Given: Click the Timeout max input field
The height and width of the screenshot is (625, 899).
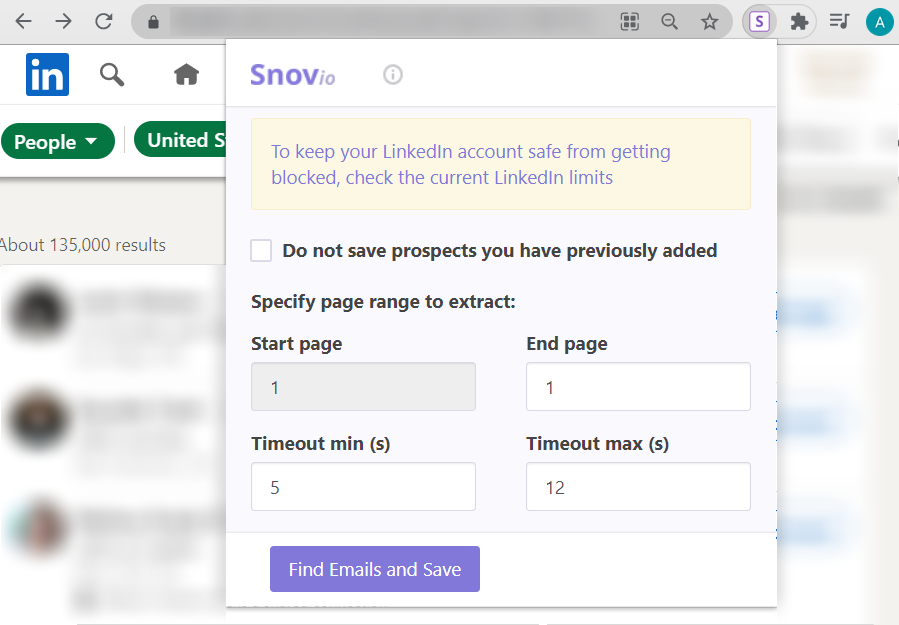Looking at the screenshot, I should 638,487.
